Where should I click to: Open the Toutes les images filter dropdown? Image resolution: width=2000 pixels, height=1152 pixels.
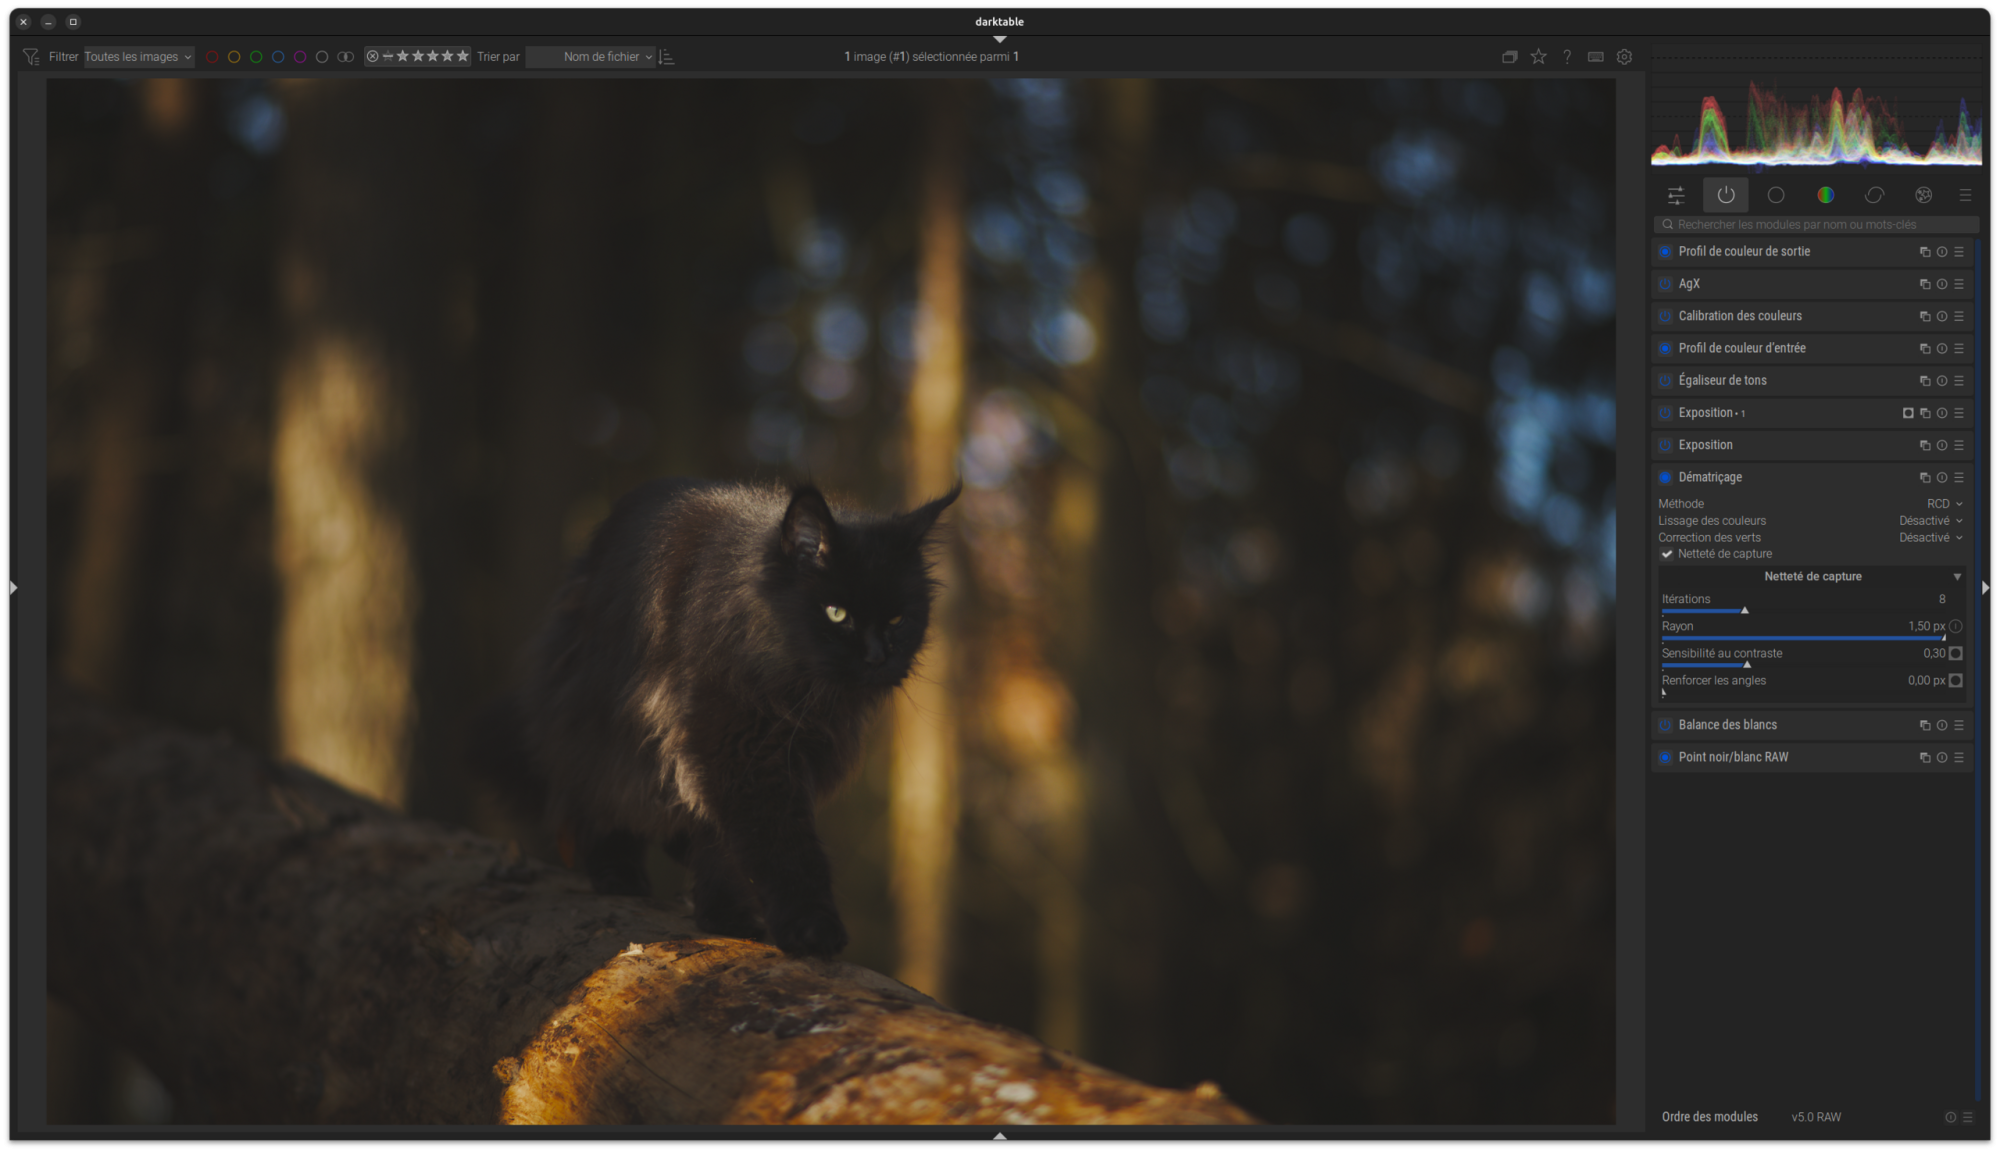coord(138,57)
